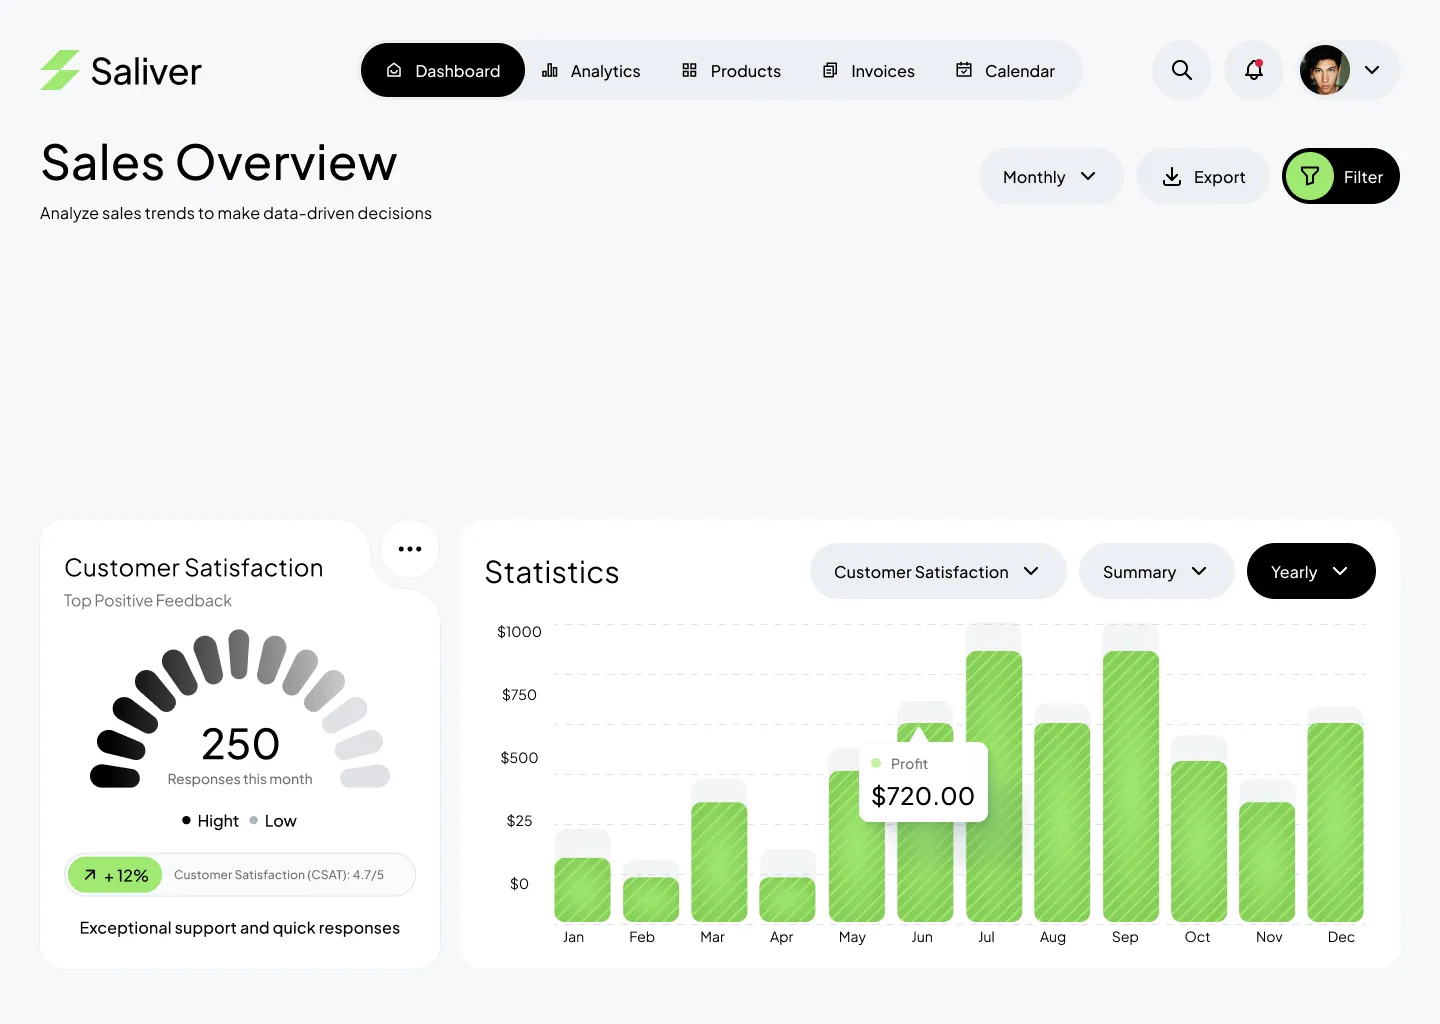Click the +12% growth arrow badge
The width and height of the screenshot is (1440, 1024).
[x=116, y=875]
